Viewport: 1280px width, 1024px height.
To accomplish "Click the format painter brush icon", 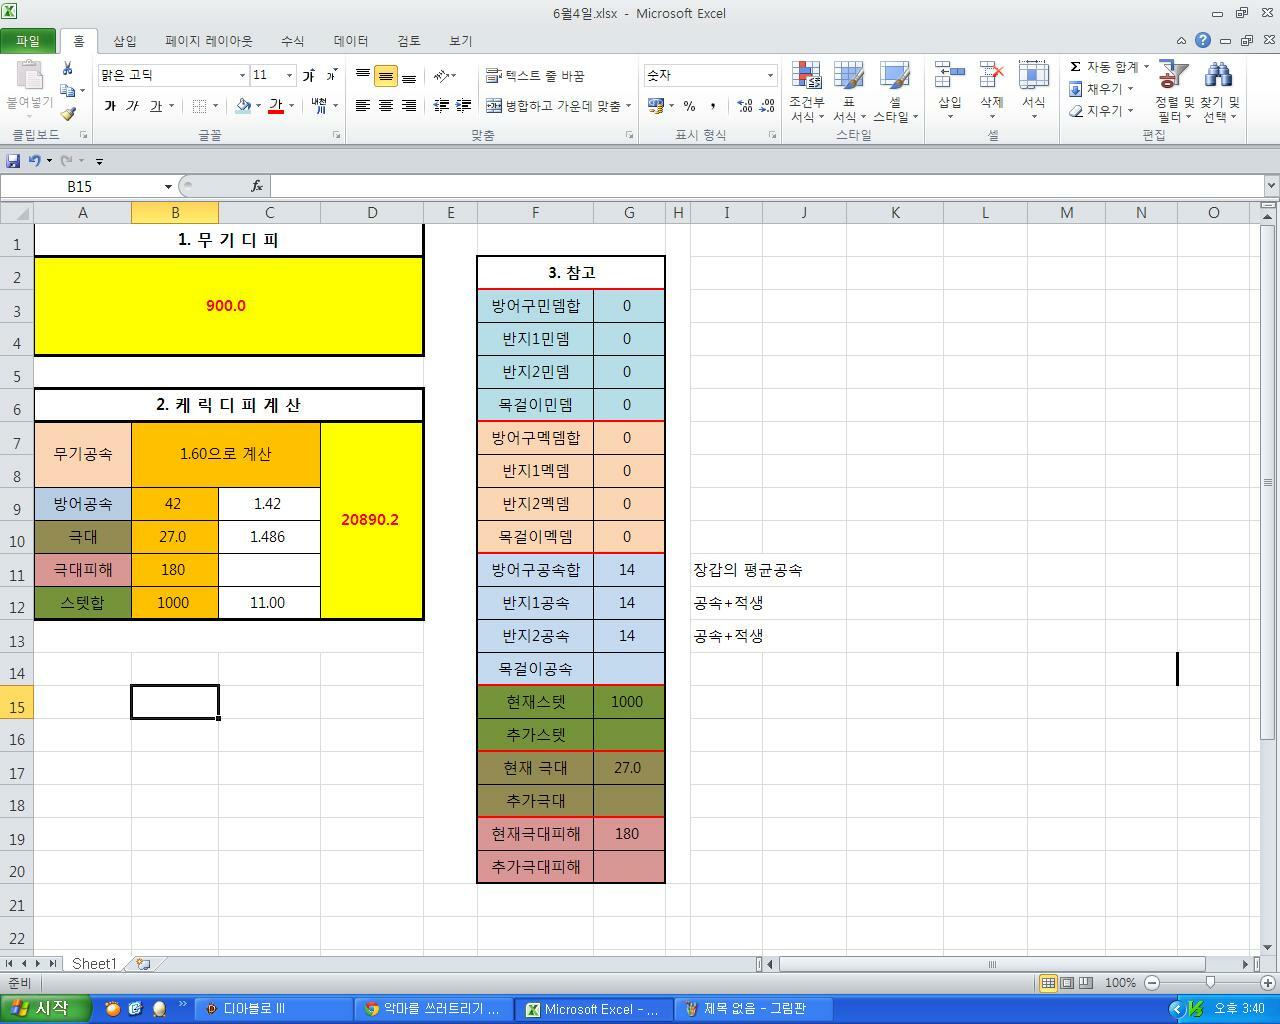I will 67,114.
